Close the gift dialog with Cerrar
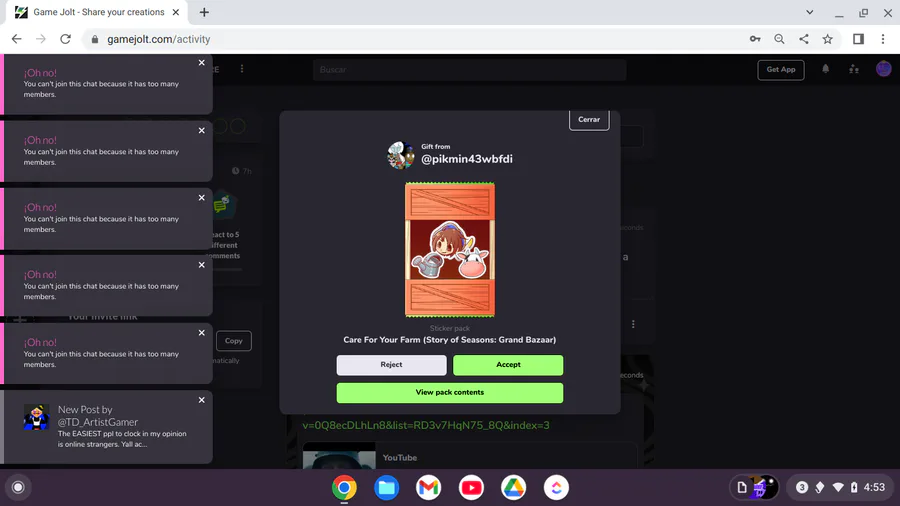The width and height of the screenshot is (900, 506). [589, 119]
